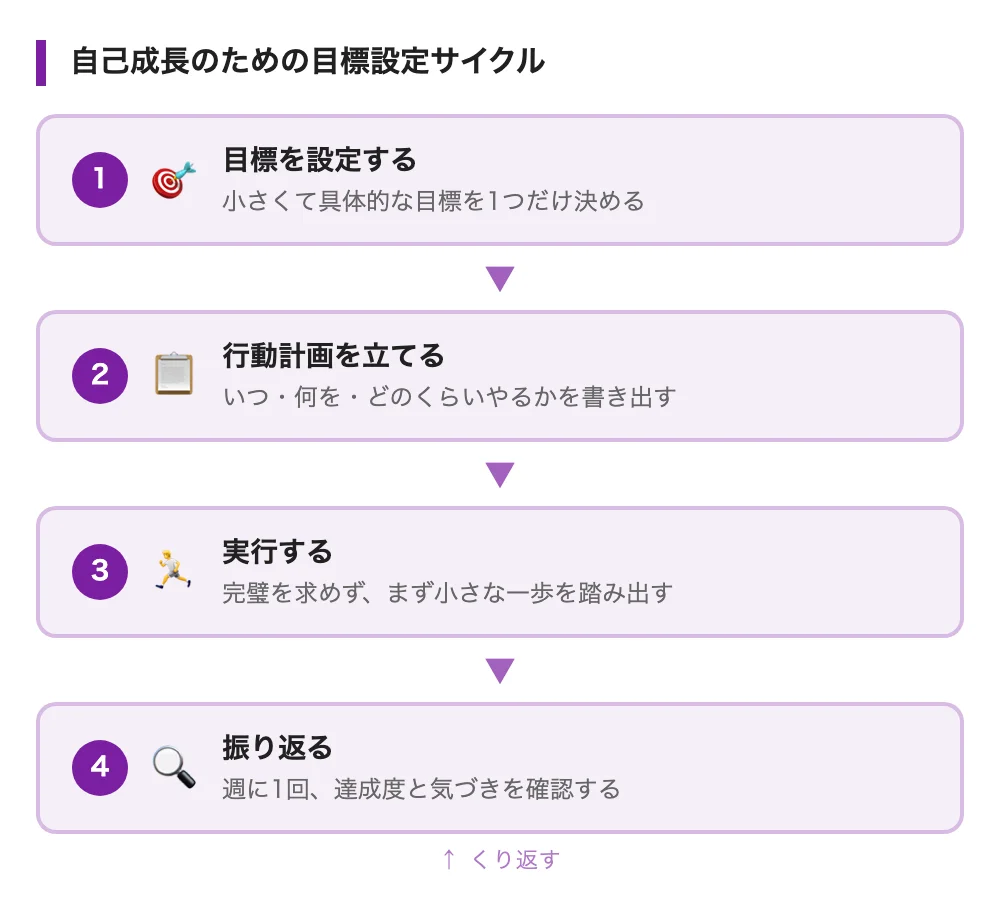Image resolution: width=1000 pixels, height=924 pixels.
Task: Click the description 完璧を求めず、まず小さな一歩を踏み出す
Action: coord(447,593)
